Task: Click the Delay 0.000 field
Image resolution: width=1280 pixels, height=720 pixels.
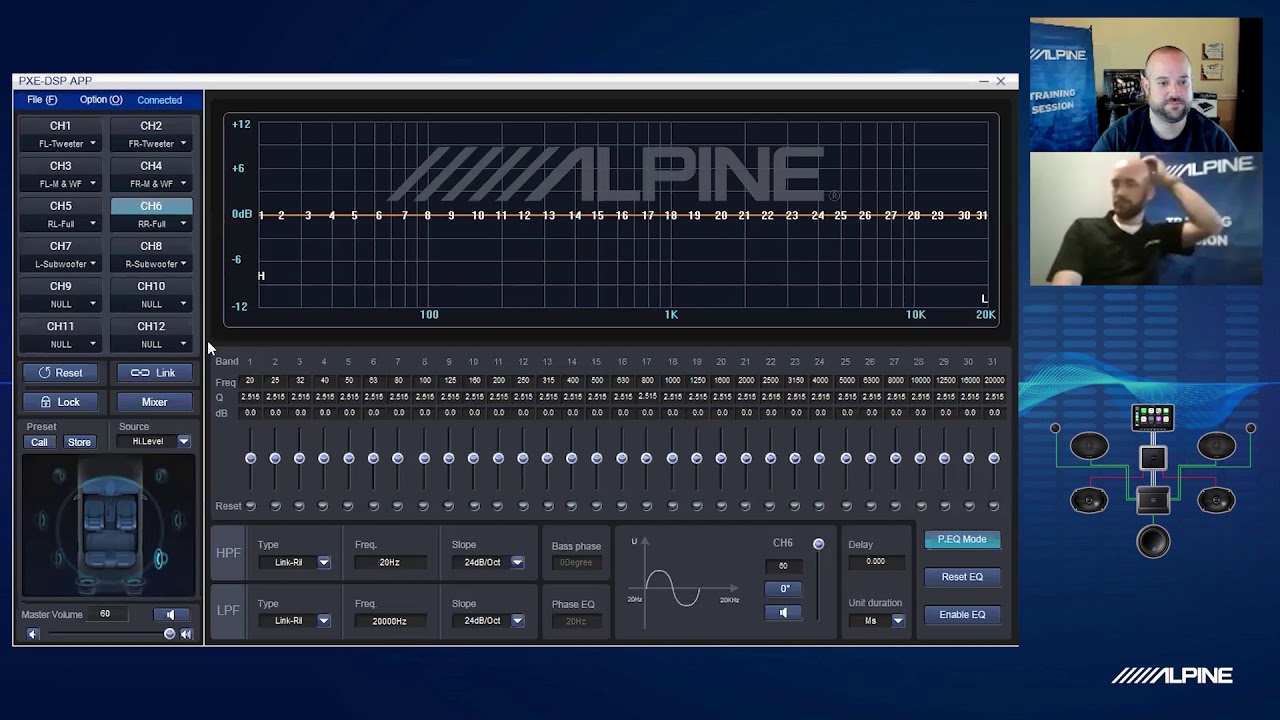Action: coord(875,562)
